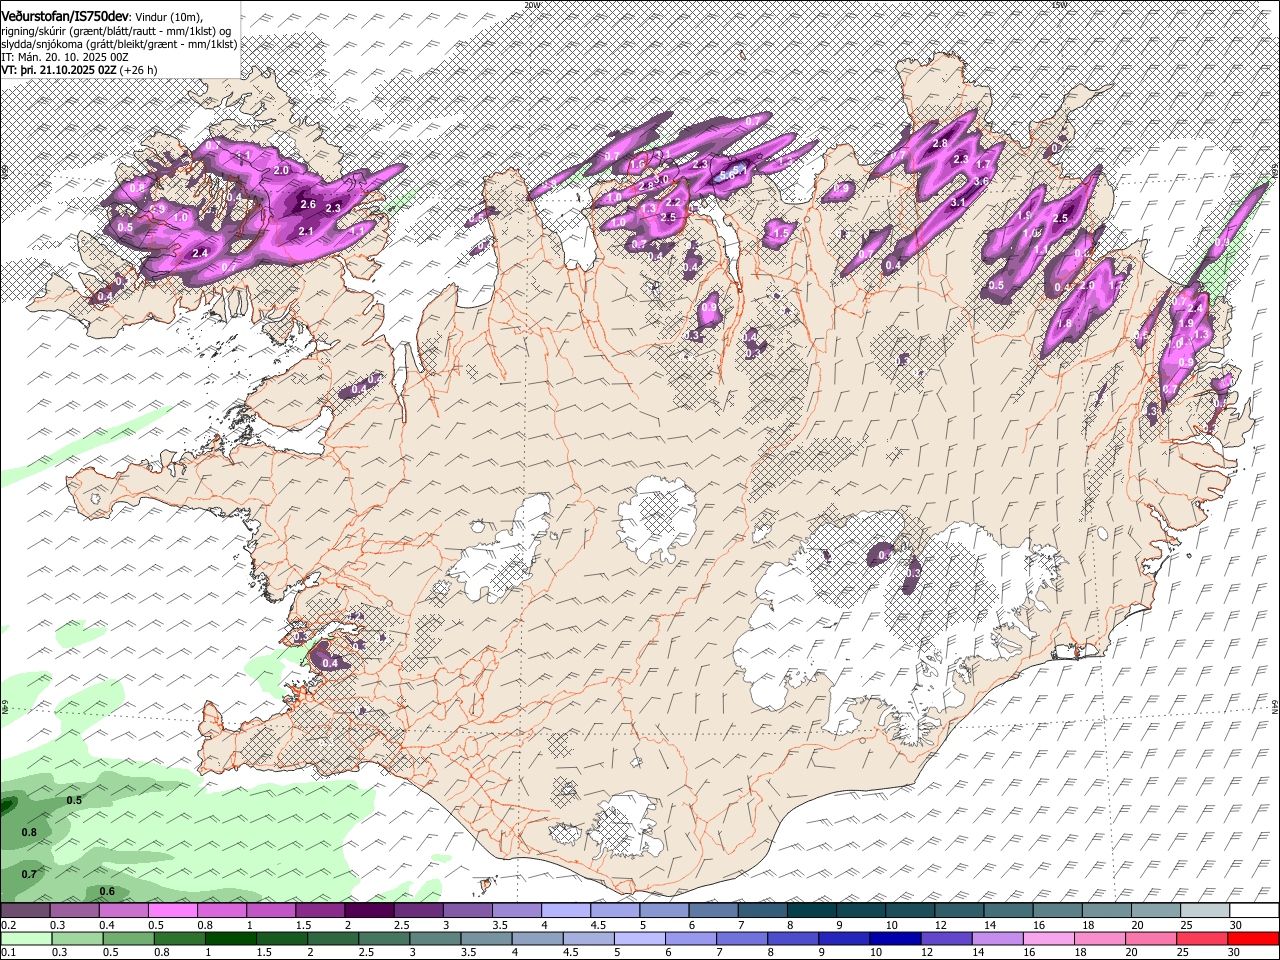This screenshot has height=960, width=1280.
Task: Click the 'Vindur (10m)' header text
Action: pos(168,16)
